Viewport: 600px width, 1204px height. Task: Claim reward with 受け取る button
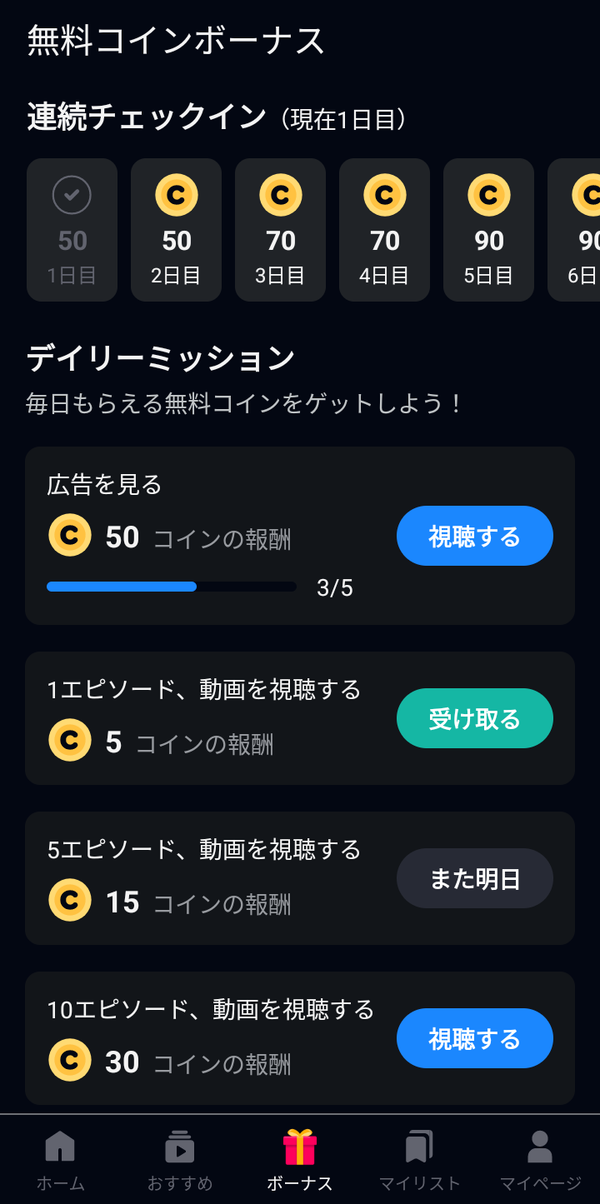tap(475, 718)
